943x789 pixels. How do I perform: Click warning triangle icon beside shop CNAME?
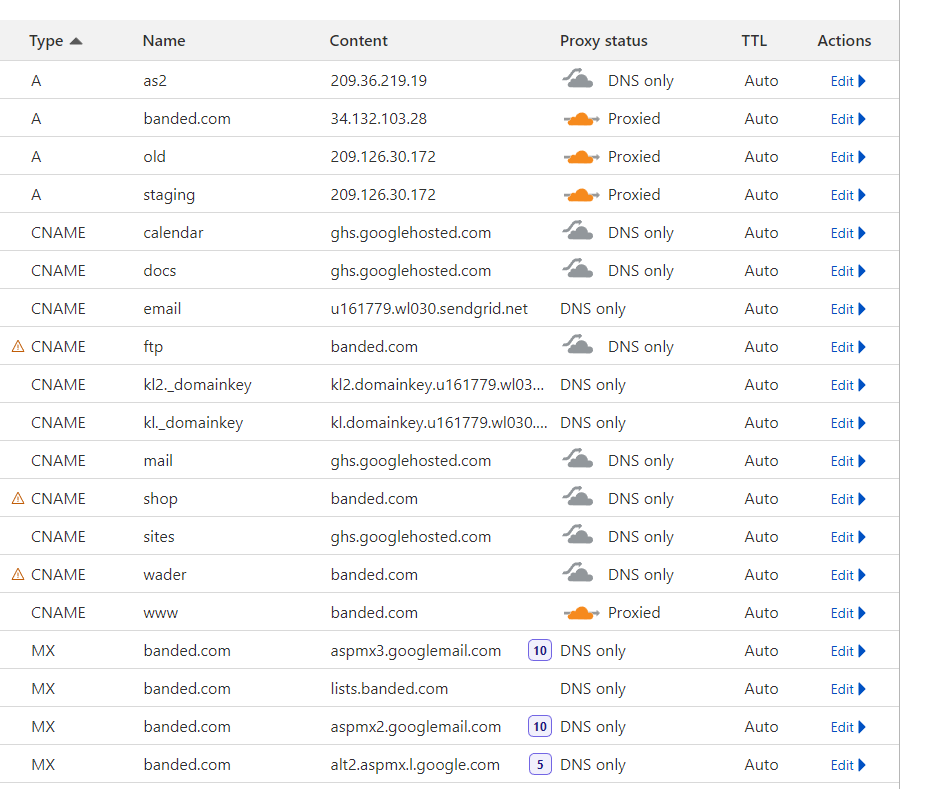(x=18, y=499)
